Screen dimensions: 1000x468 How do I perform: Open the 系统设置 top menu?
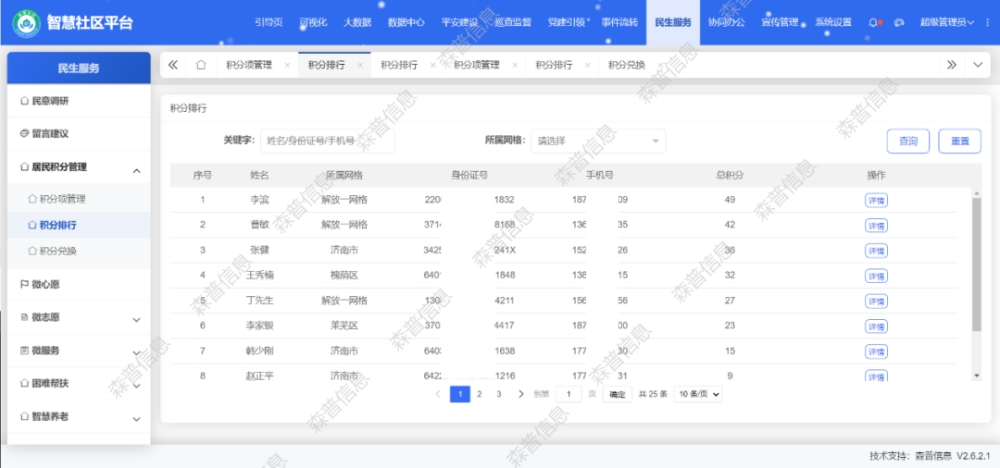(x=834, y=22)
